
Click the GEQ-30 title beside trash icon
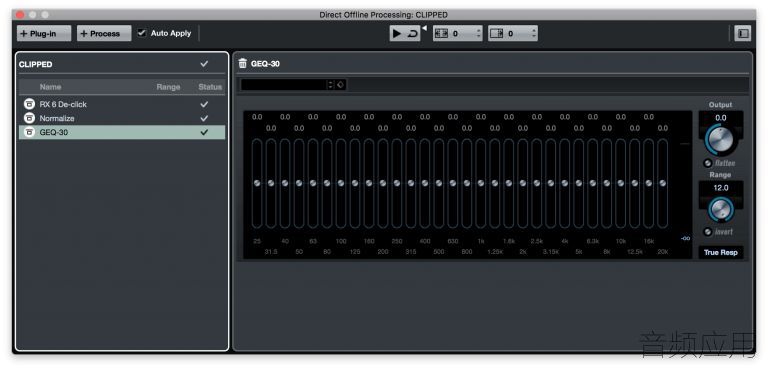point(265,64)
